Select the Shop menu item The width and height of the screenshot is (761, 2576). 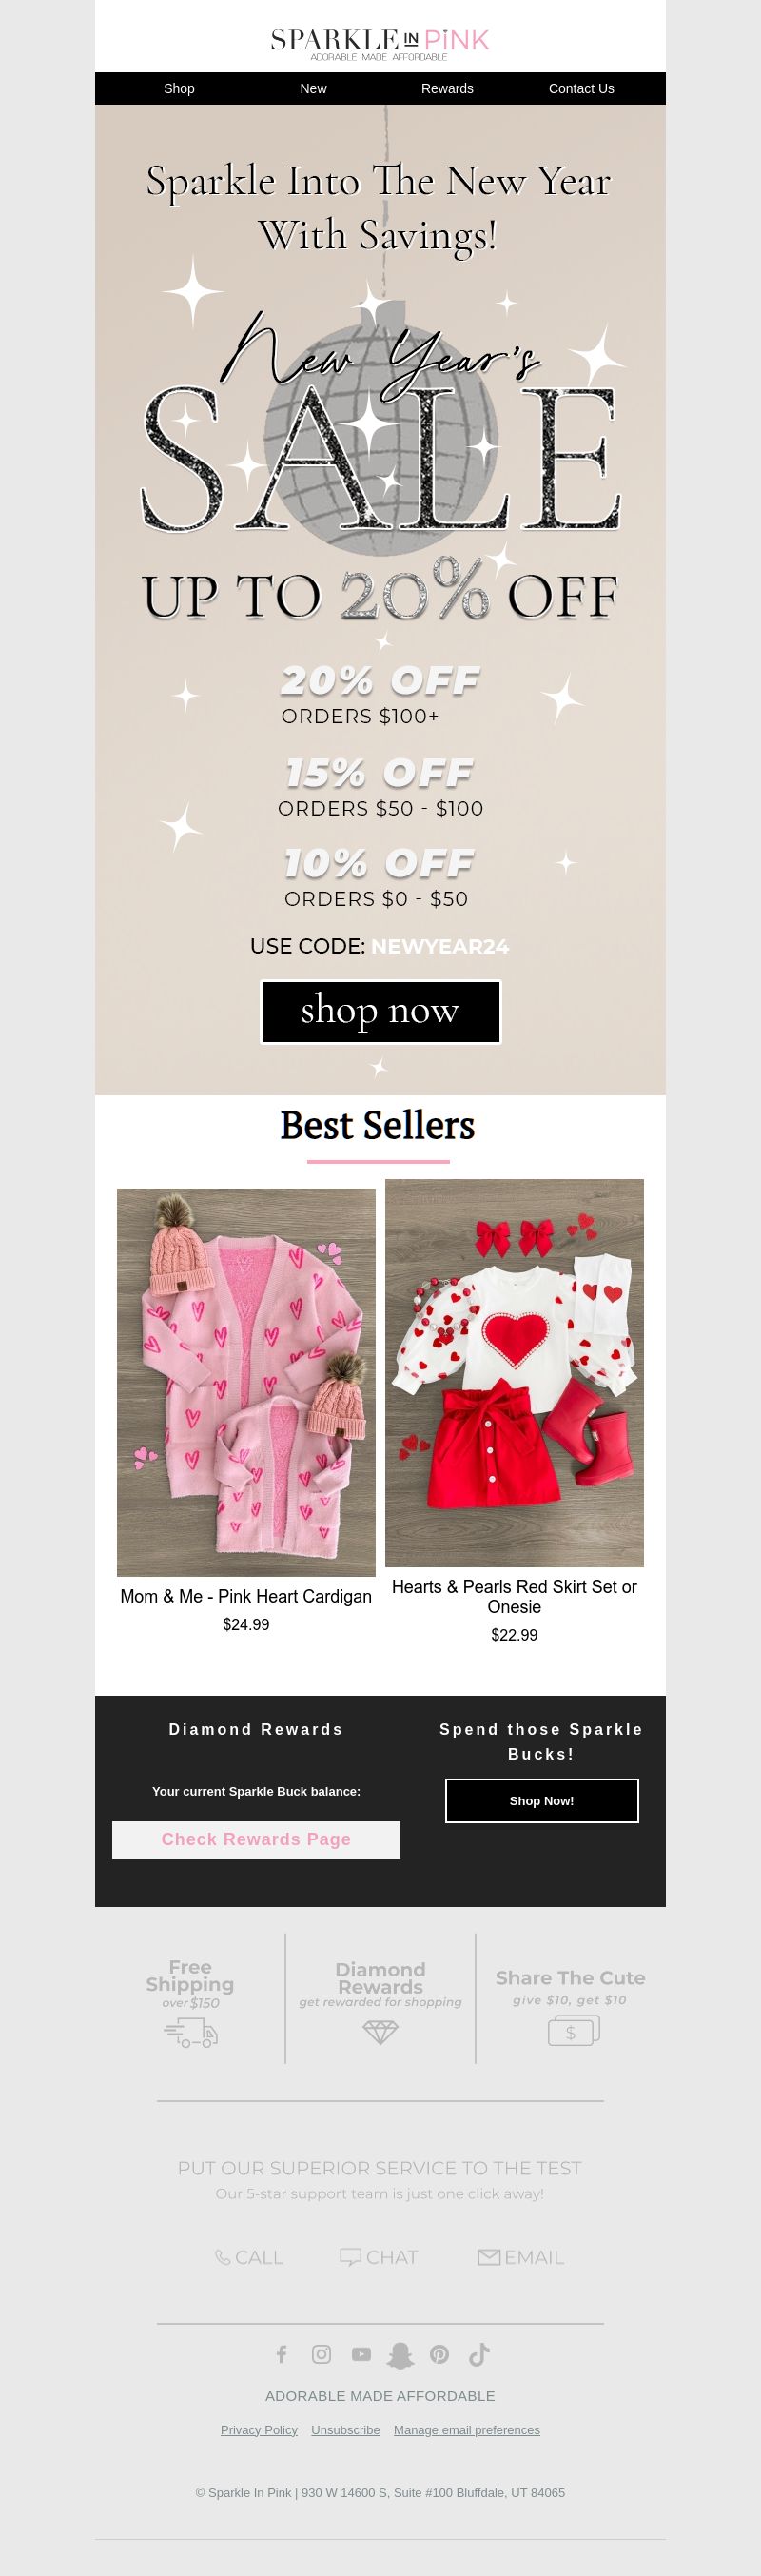click(x=179, y=88)
